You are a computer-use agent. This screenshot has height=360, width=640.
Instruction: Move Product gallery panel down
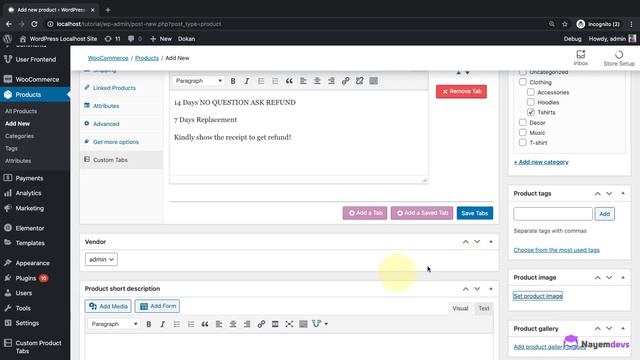click(609, 329)
